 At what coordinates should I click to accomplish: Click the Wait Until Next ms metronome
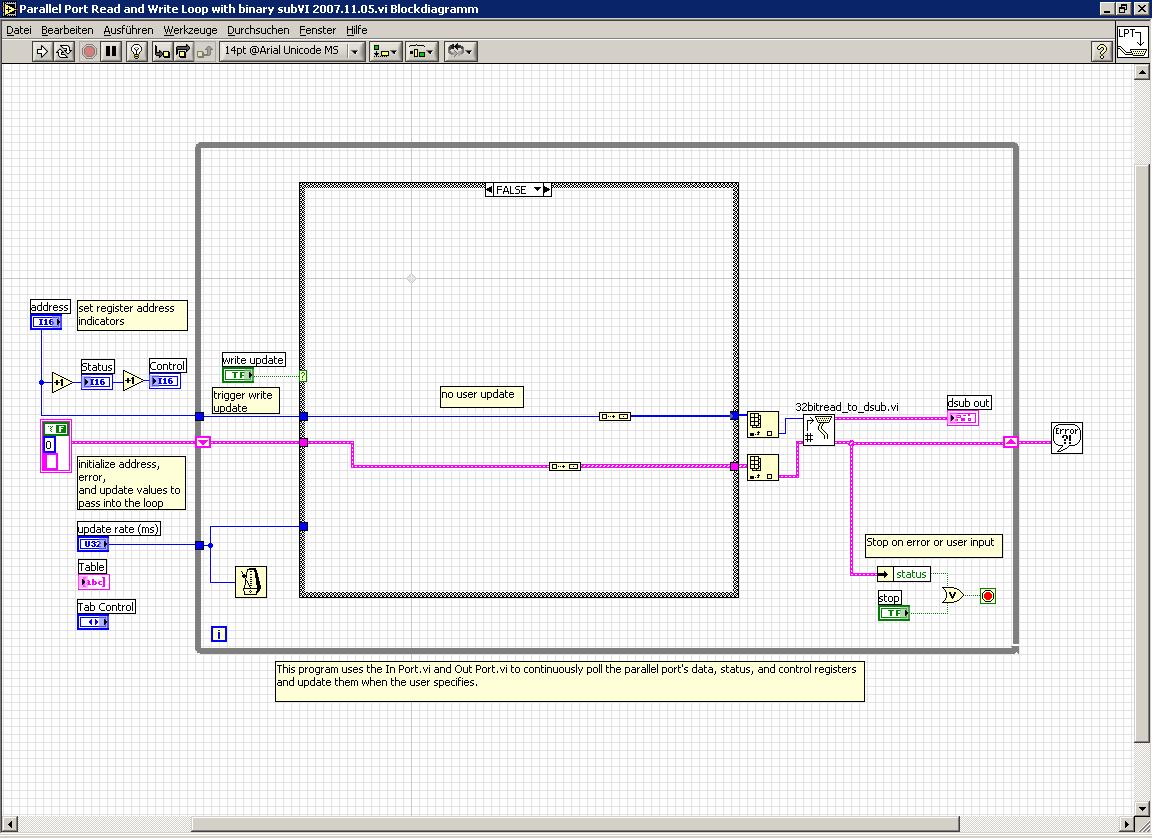[x=251, y=582]
